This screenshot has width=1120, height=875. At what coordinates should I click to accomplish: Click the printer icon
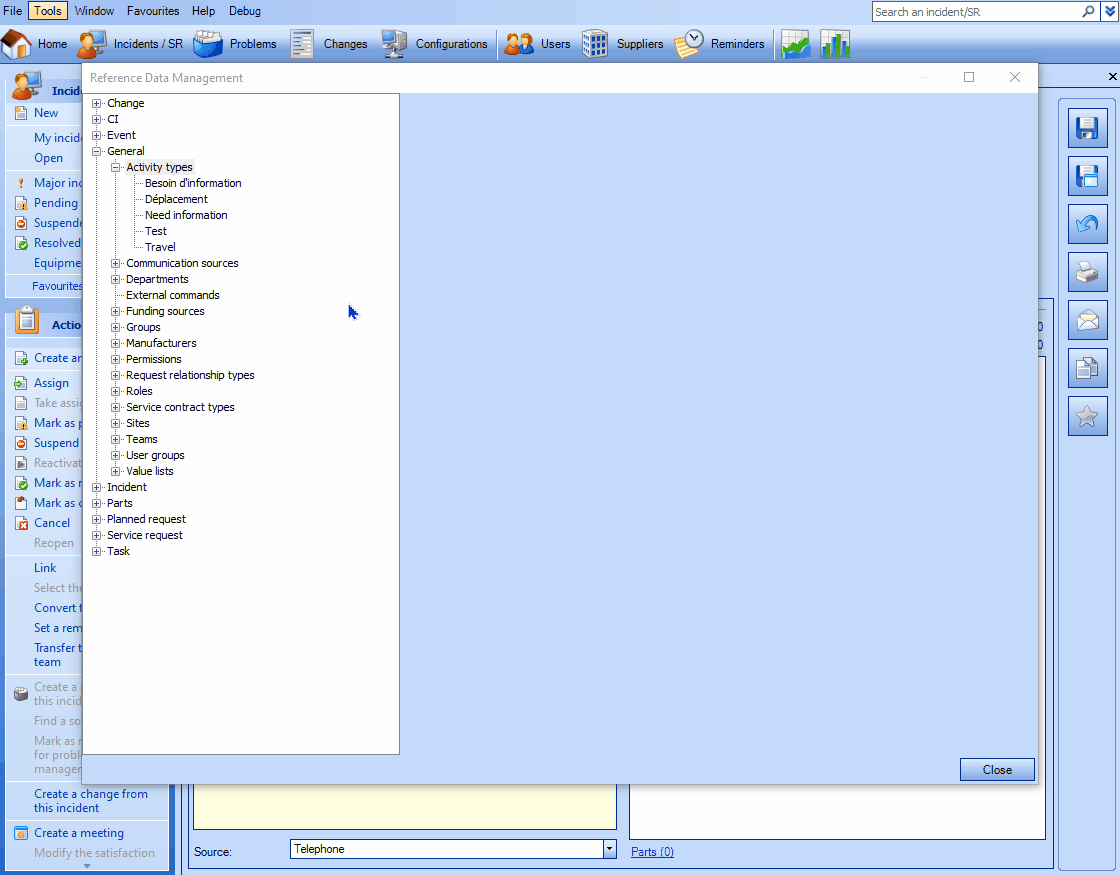(1087, 272)
